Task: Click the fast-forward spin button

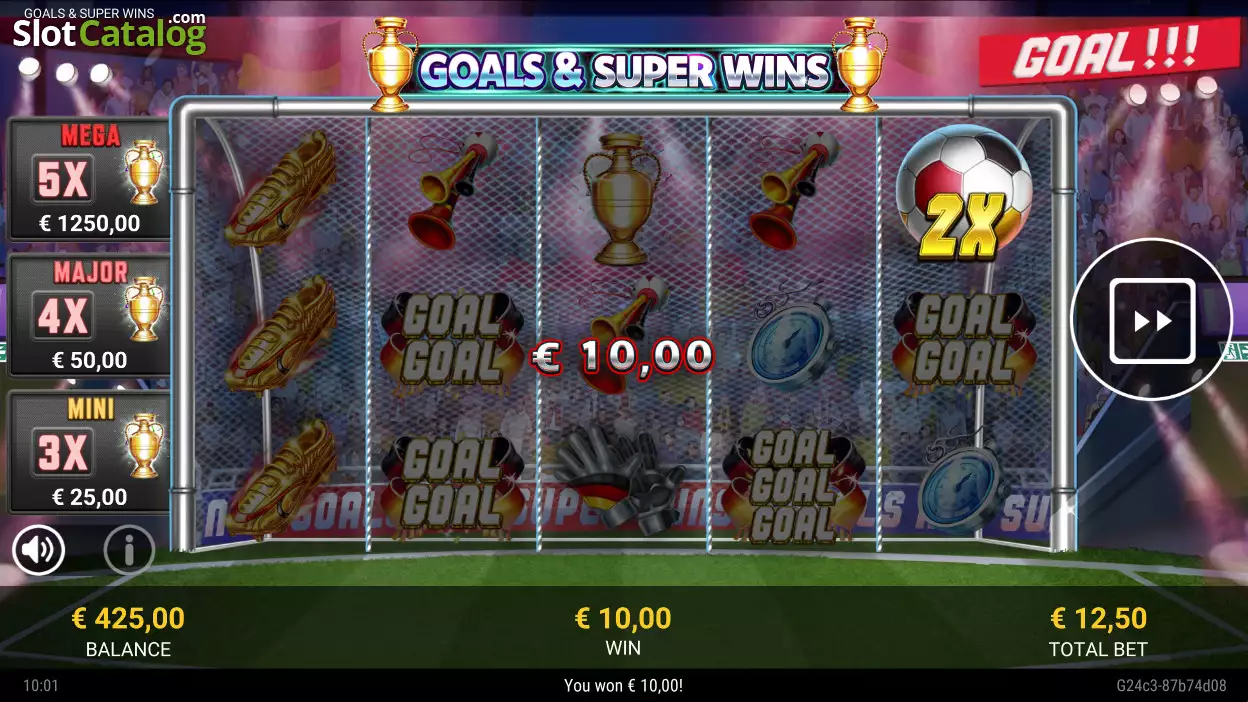Action: (x=1152, y=320)
